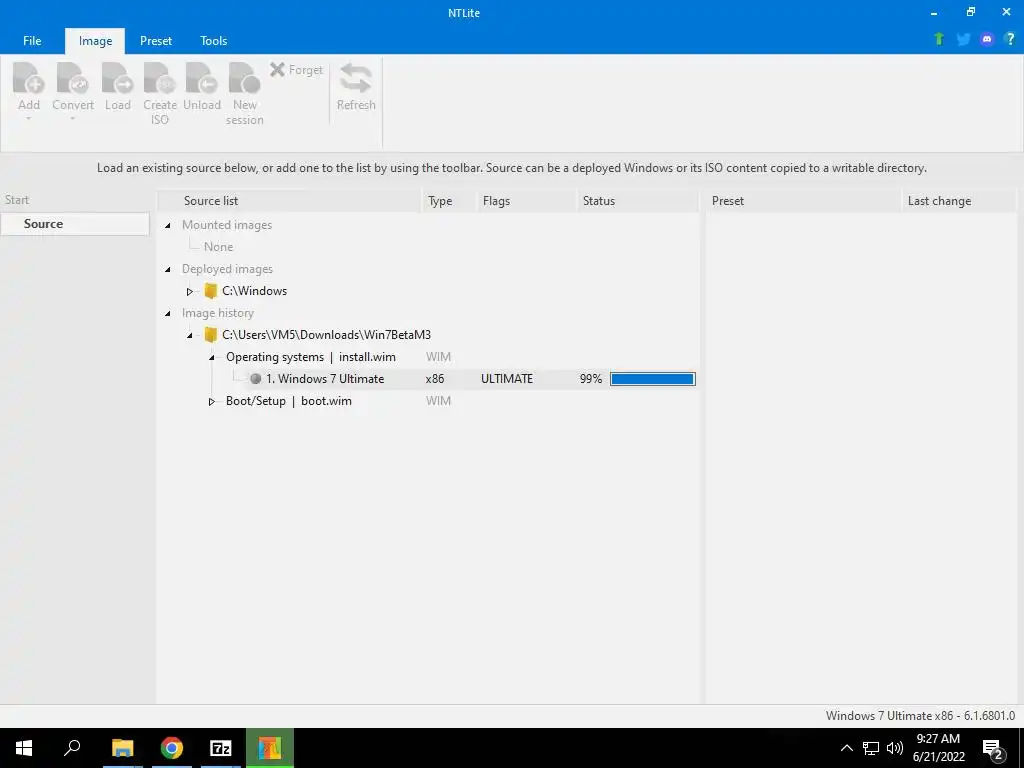
Task: Open the Convert button dropdown arrow
Action: 72,119
